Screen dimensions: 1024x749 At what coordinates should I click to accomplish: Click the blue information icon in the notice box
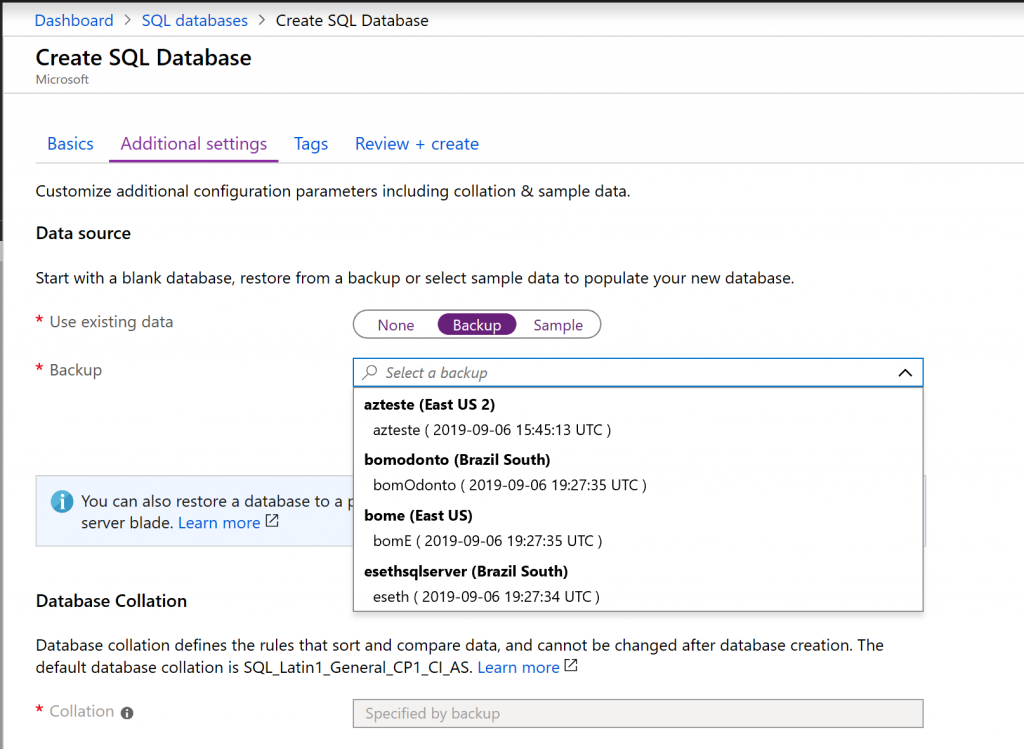62,501
